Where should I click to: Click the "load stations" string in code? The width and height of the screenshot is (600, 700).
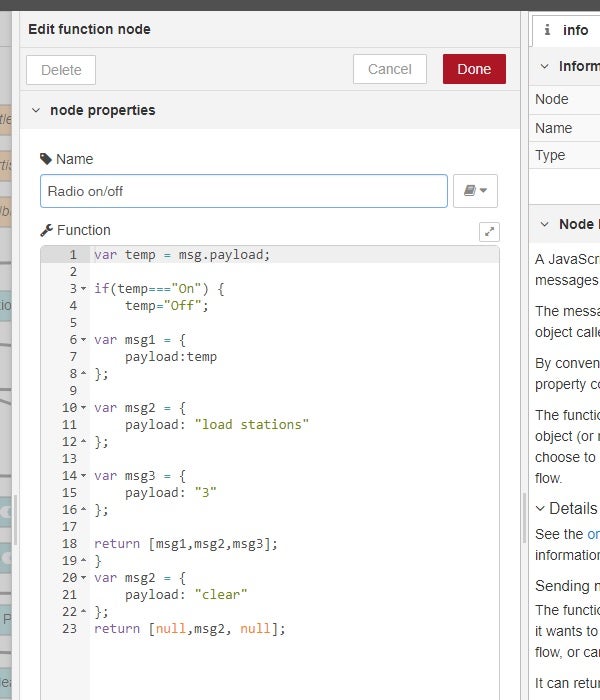click(254, 425)
